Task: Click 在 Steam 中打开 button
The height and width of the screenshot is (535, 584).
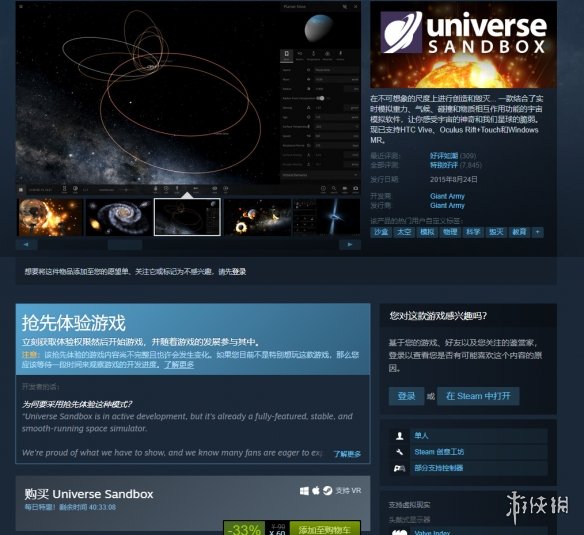Action: [x=478, y=396]
